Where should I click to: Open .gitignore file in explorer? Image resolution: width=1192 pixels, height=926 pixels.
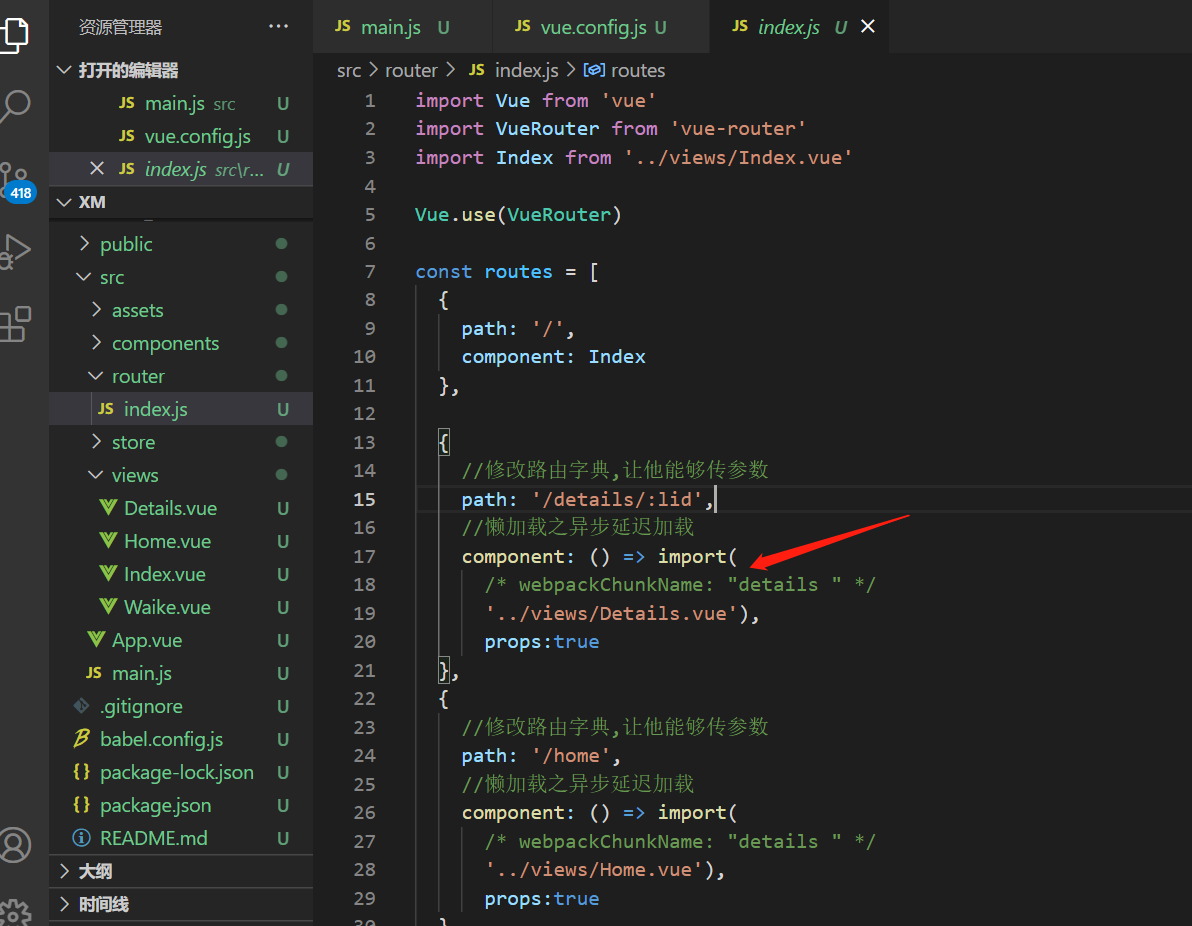(x=180, y=706)
